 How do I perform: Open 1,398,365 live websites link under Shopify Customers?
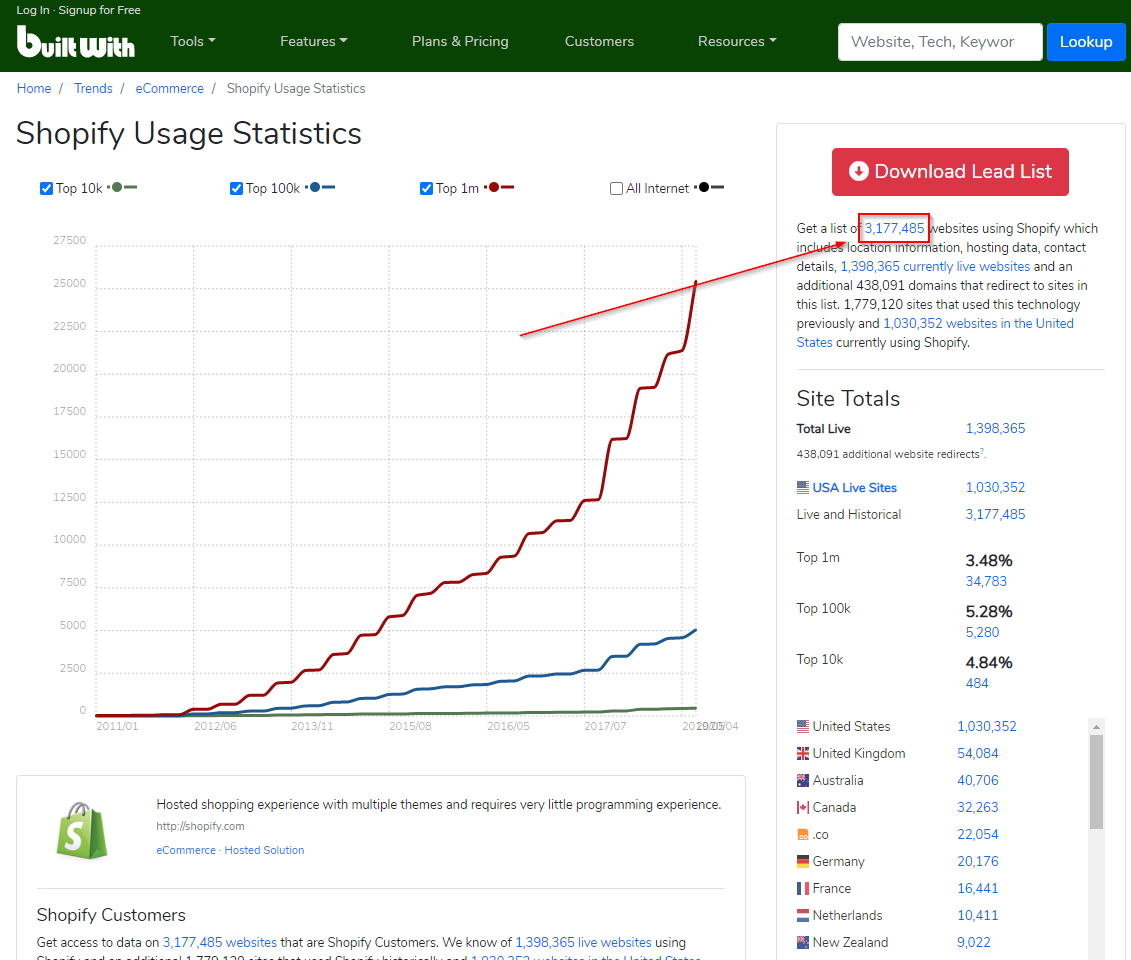[584, 942]
